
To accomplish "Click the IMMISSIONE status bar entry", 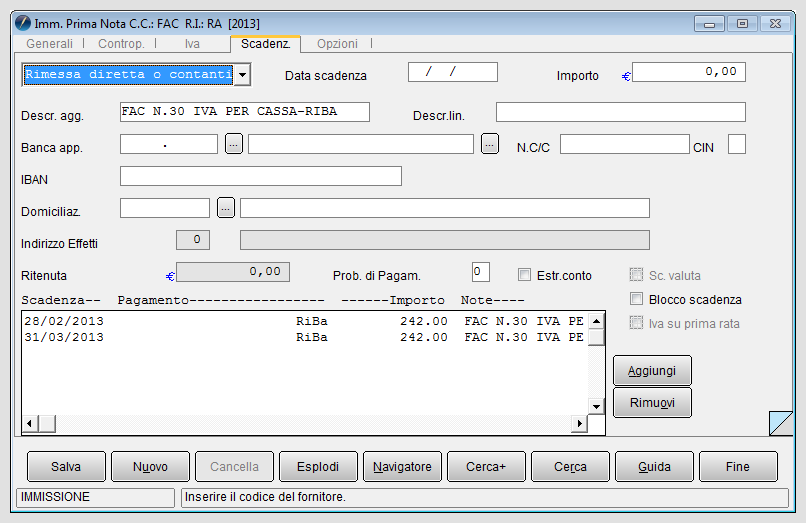I will (96, 497).
